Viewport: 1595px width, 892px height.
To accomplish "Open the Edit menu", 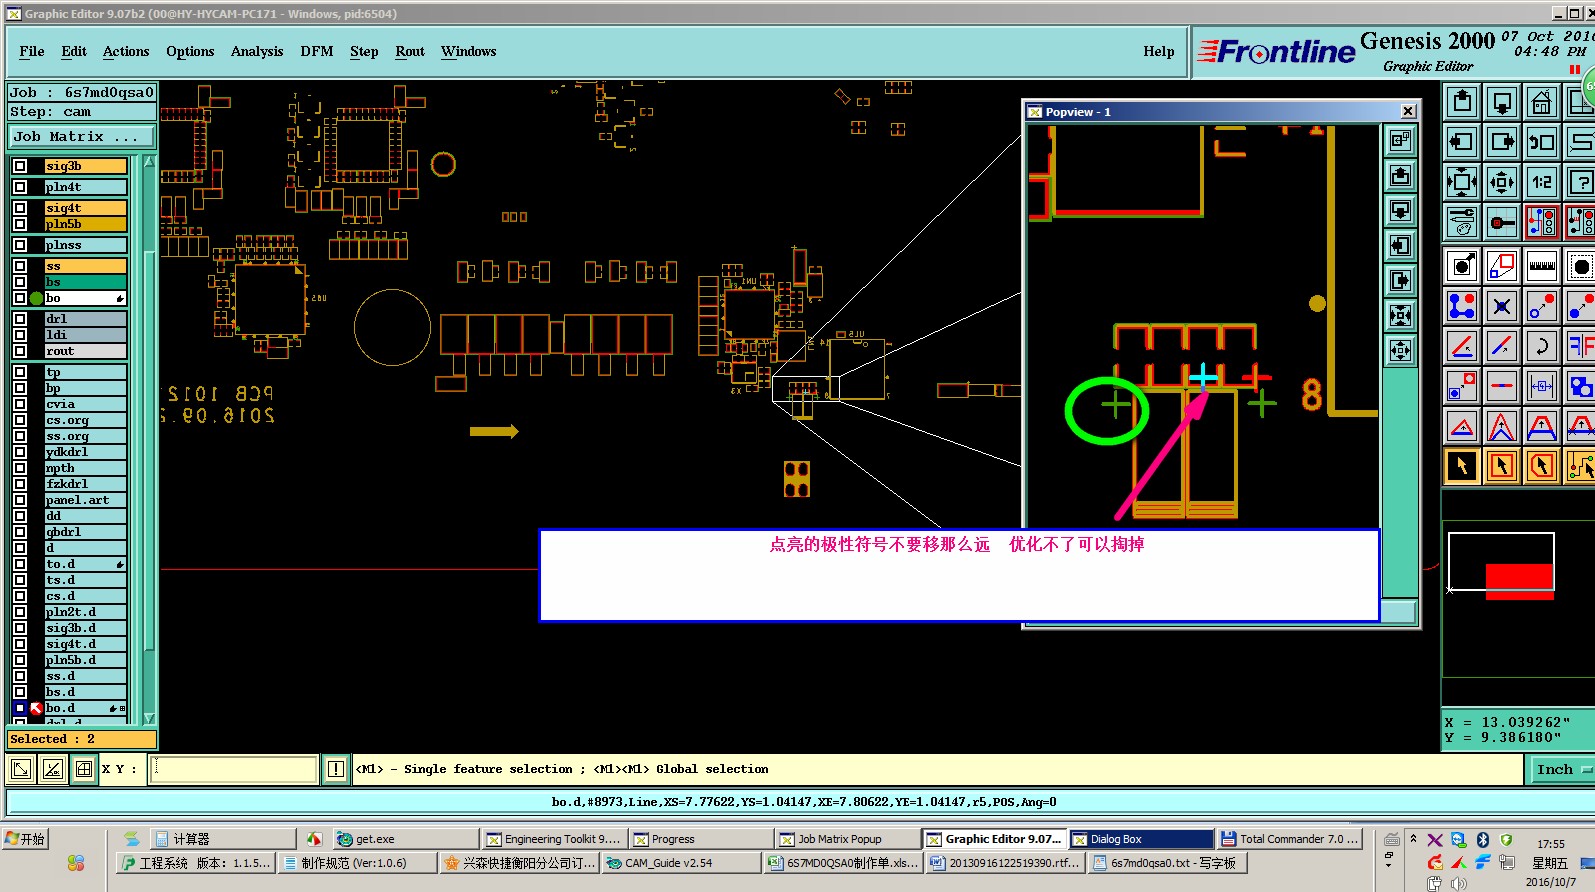I will (x=74, y=51).
